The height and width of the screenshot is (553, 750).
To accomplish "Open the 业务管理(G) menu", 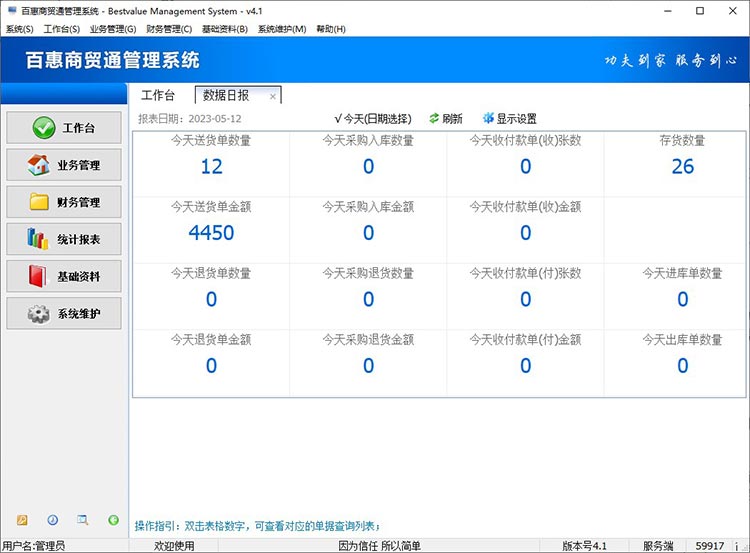I will (113, 29).
